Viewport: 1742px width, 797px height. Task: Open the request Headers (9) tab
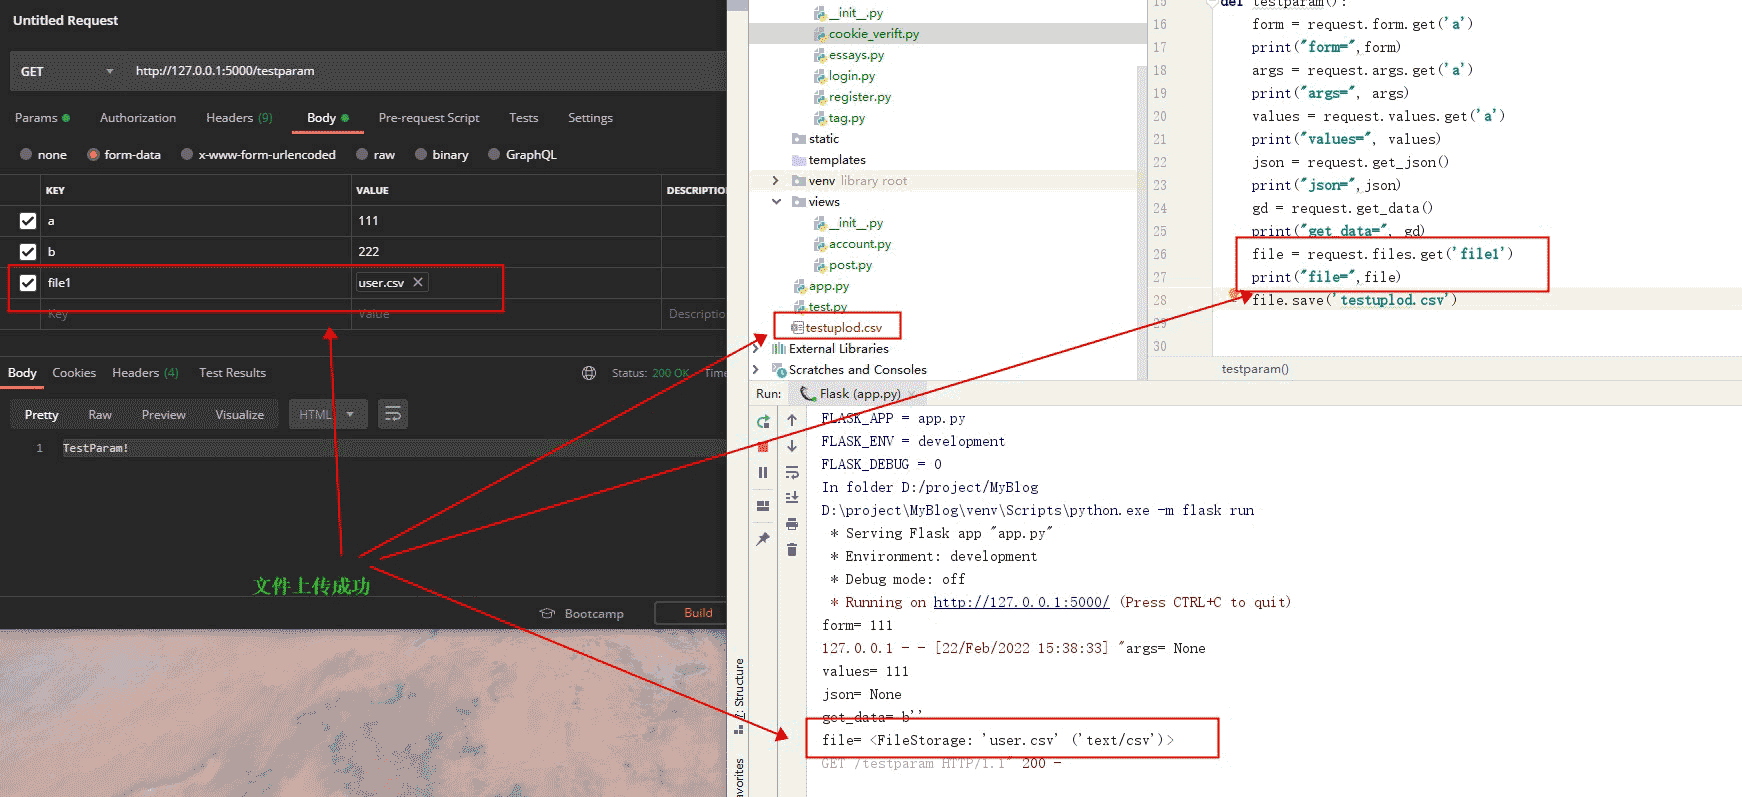coord(239,118)
